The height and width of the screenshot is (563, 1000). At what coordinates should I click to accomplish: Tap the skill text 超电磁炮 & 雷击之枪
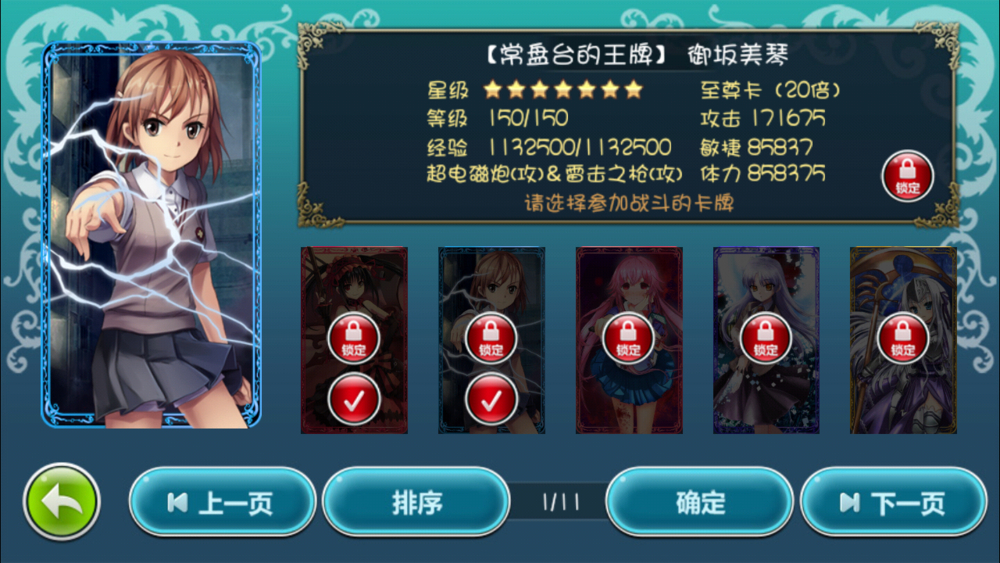(x=554, y=173)
